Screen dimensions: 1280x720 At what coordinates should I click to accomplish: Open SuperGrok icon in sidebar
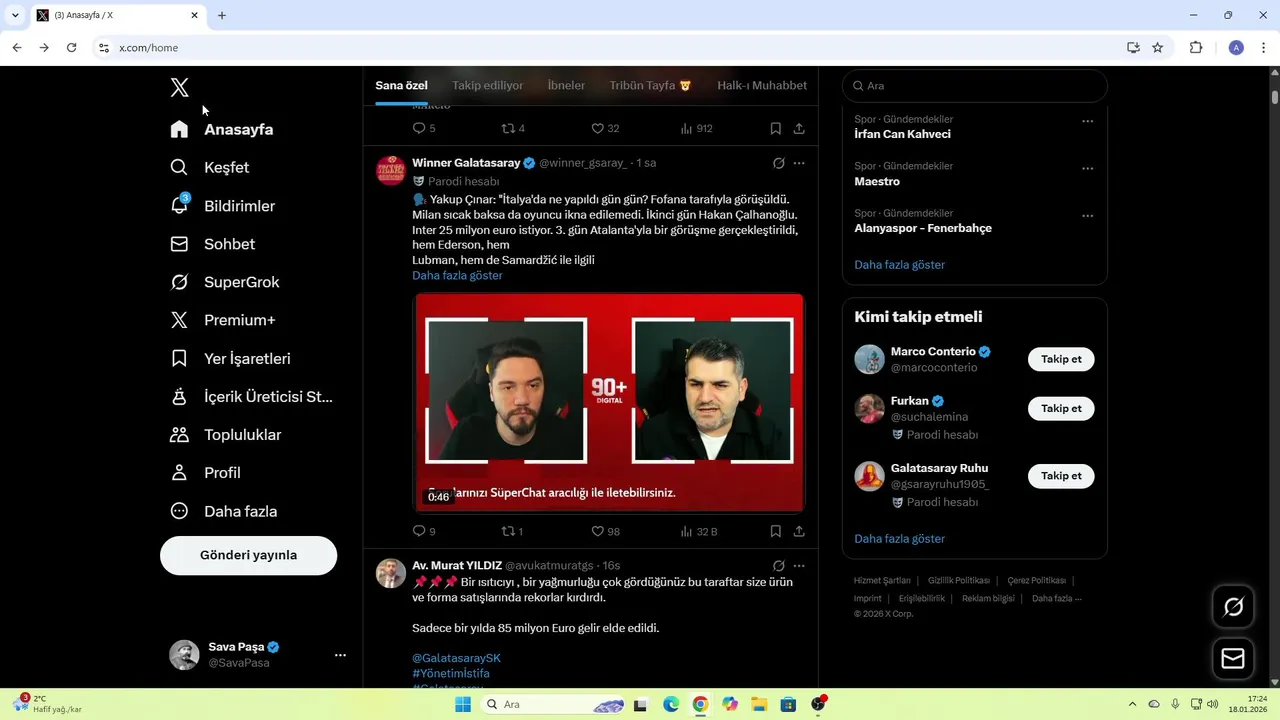[179, 282]
